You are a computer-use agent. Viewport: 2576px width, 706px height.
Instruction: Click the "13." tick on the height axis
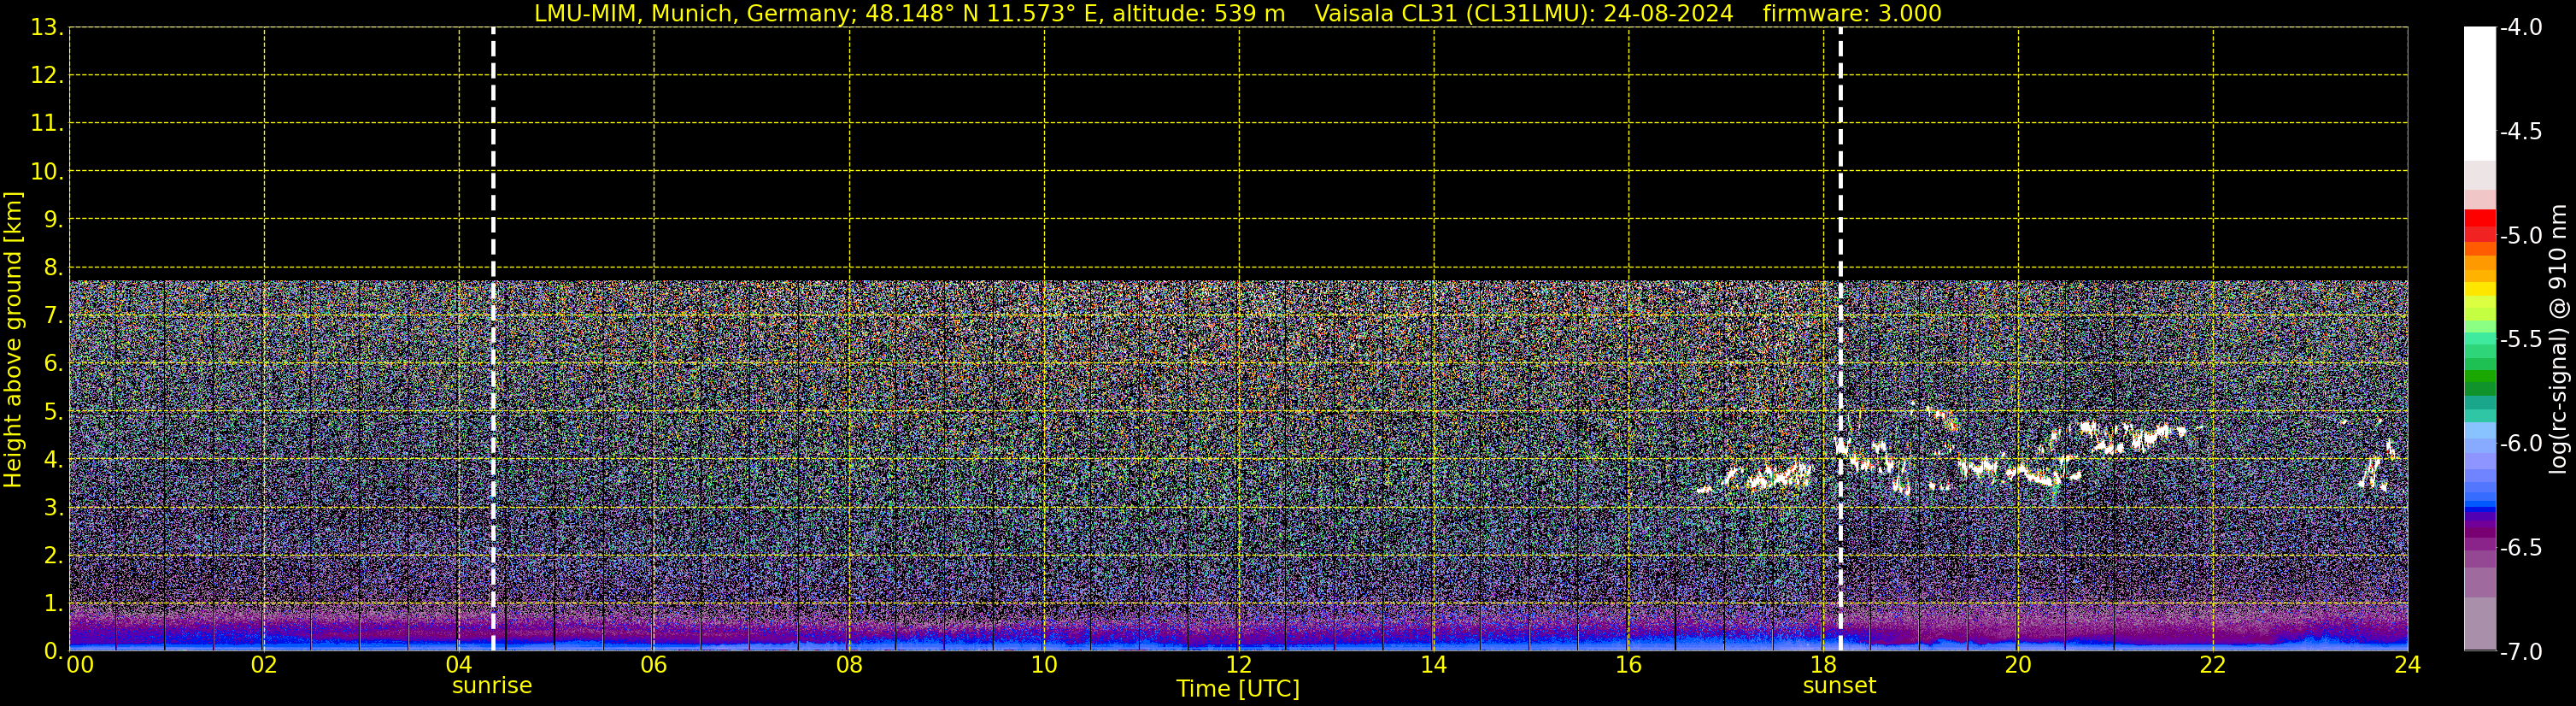click(47, 28)
